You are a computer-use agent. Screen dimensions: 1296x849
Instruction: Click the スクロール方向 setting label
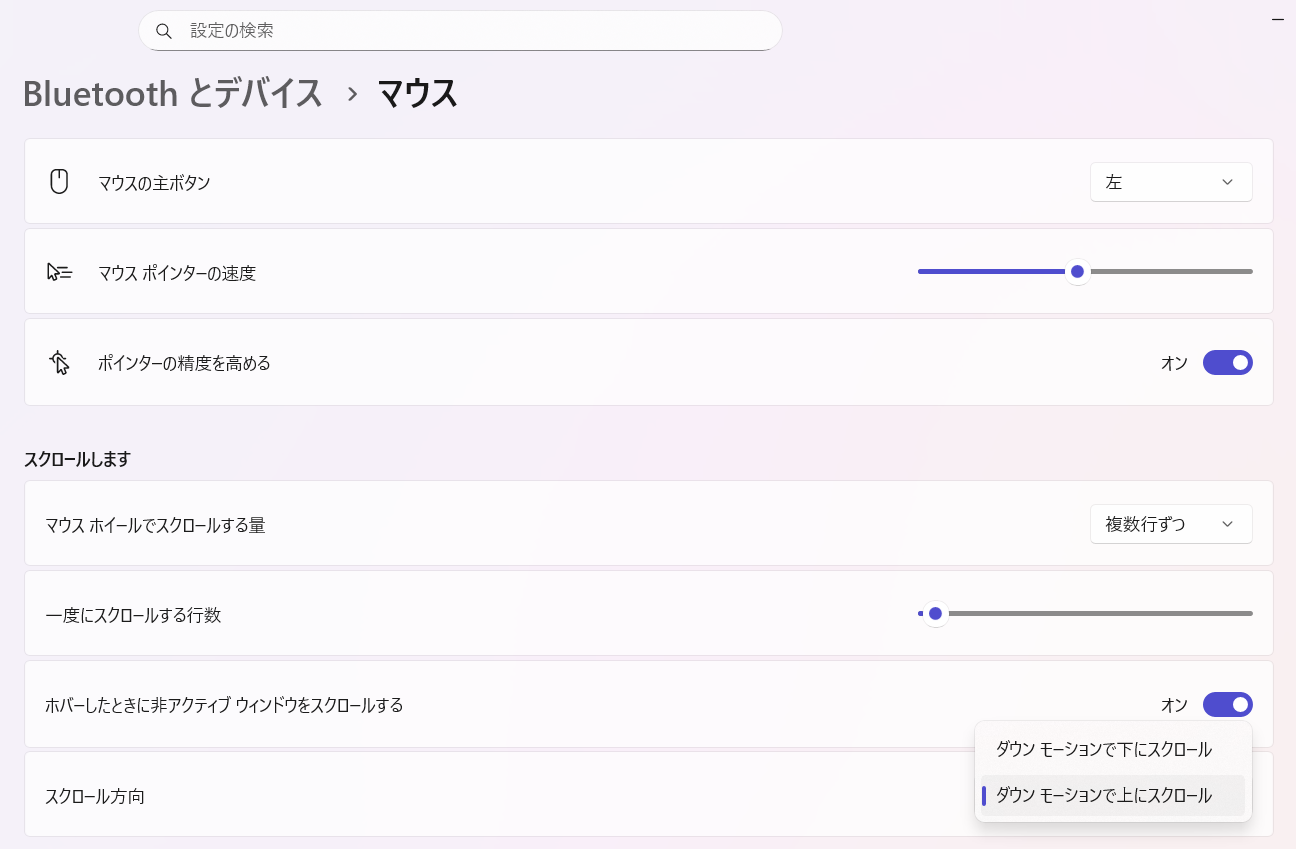[95, 796]
